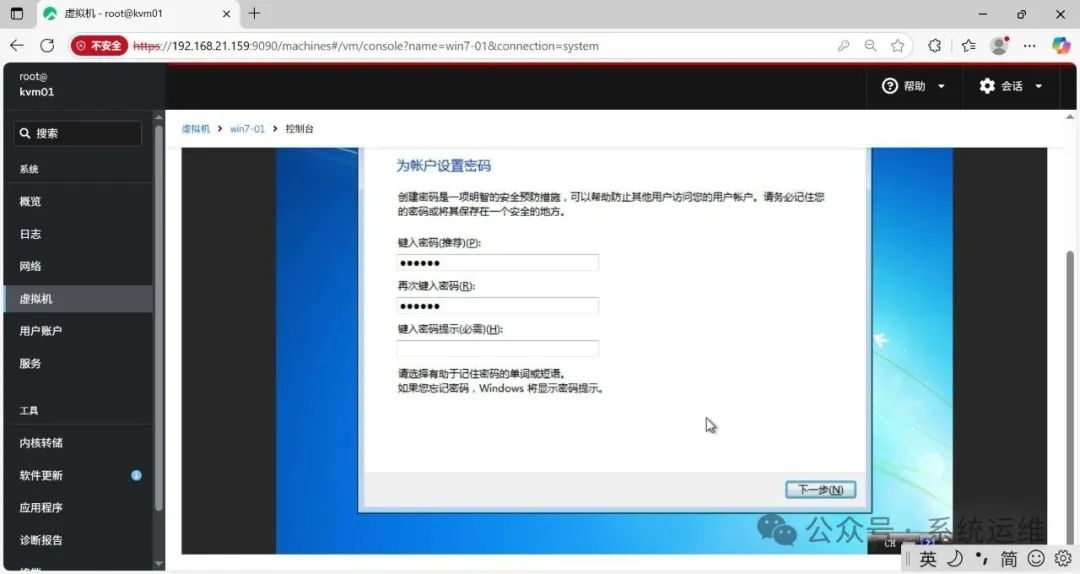The image size is (1080, 574).
Task: Open the saved passwords key icon
Action: 843,45
